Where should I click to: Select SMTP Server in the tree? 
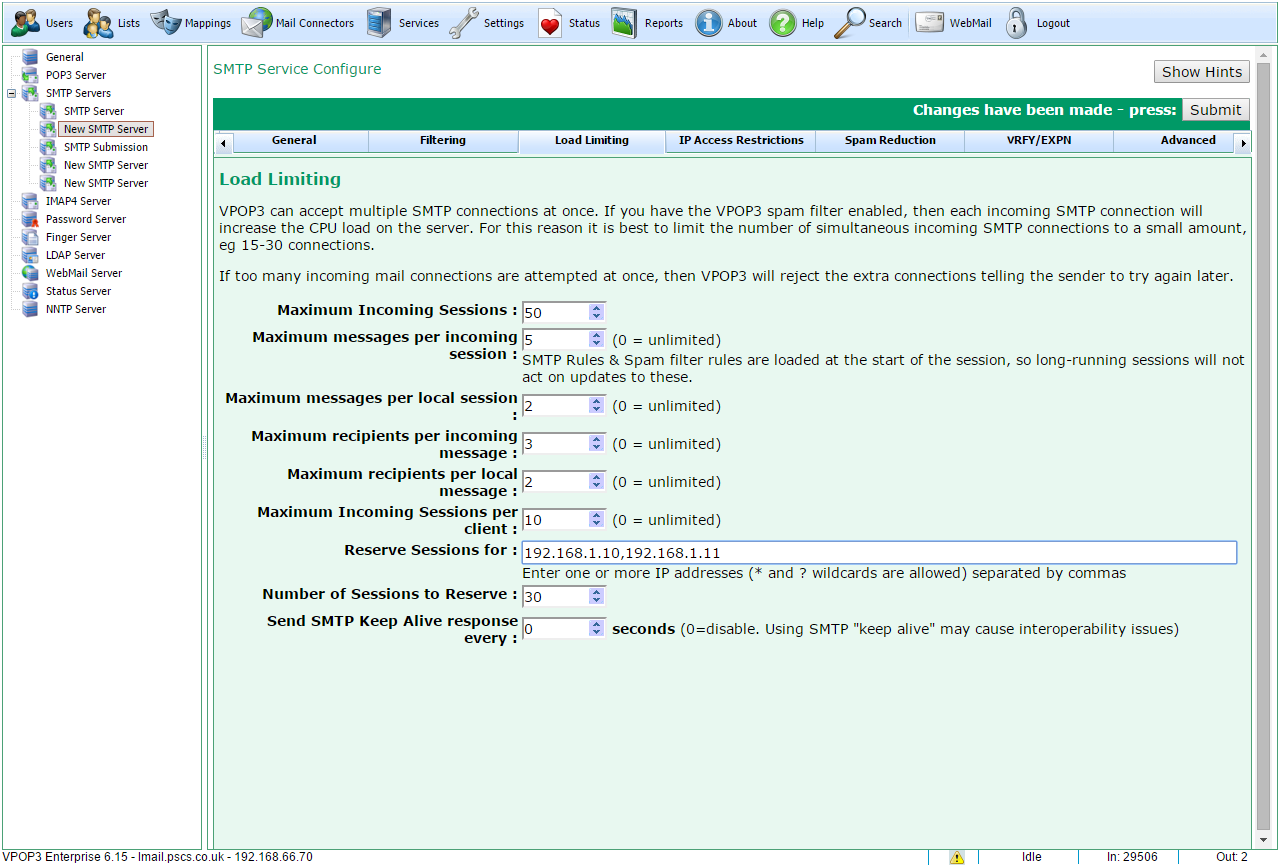pos(94,111)
